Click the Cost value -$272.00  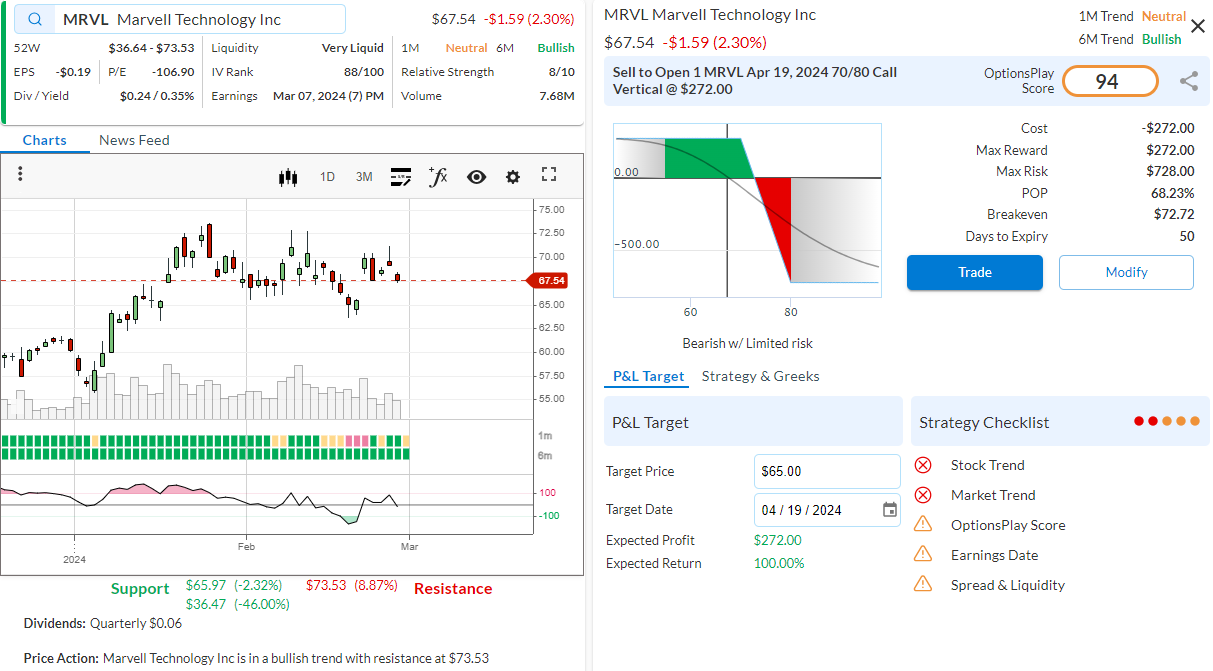point(1168,128)
